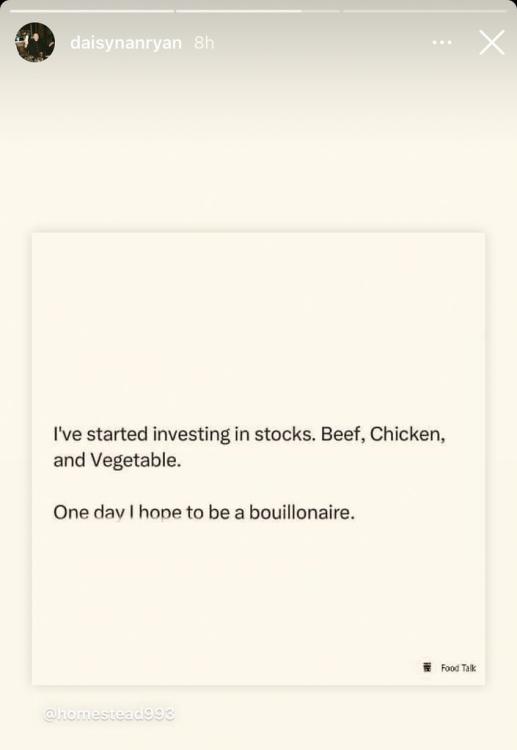The width and height of the screenshot is (517, 750).
Task: Click the word "Beef," in the post
Action: [343, 434]
